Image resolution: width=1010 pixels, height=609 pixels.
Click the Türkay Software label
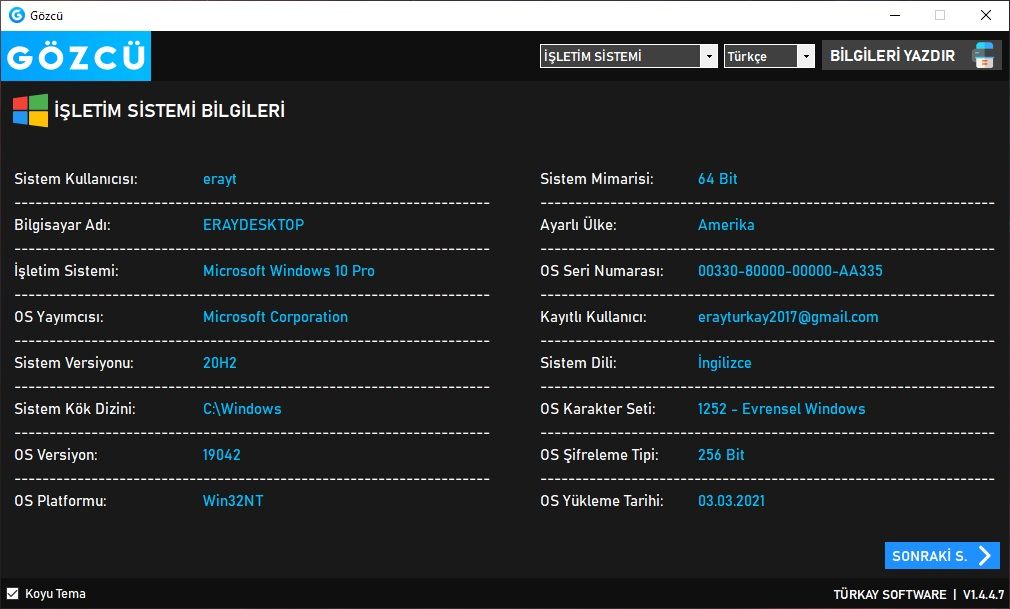890,594
